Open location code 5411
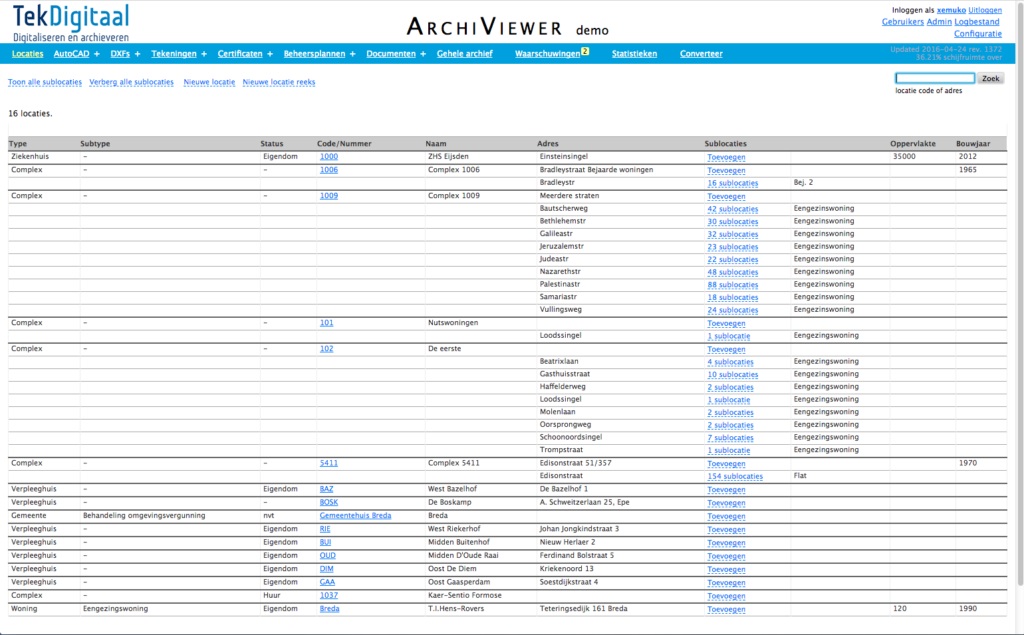Image resolution: width=1024 pixels, height=635 pixels. coord(328,463)
